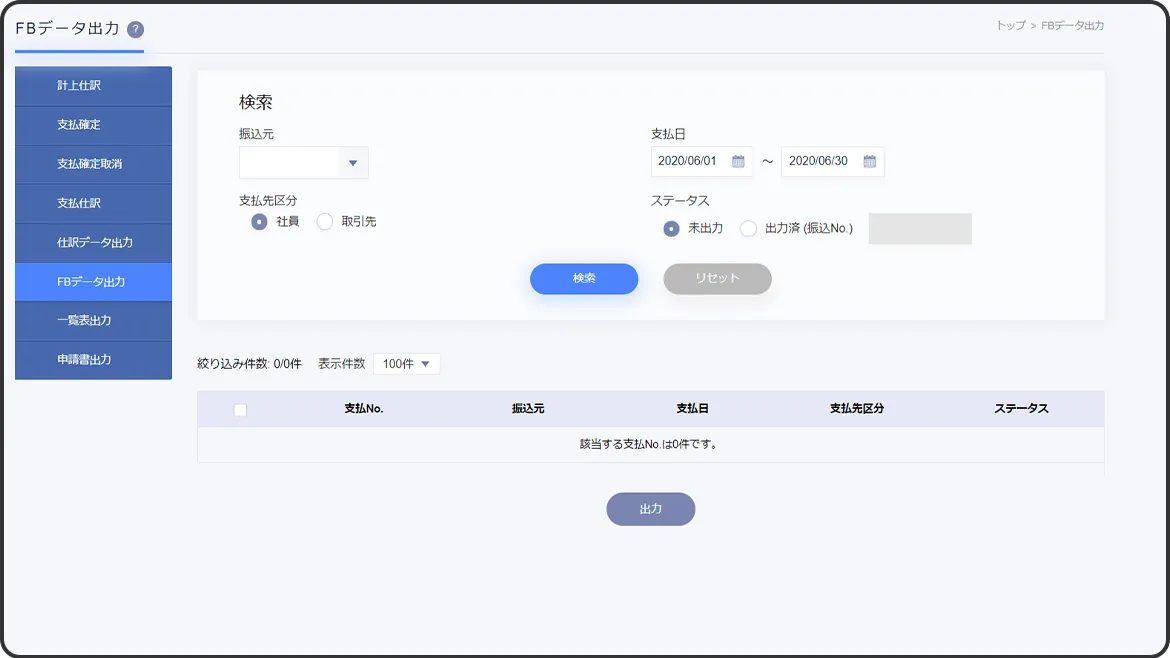
Task: Open the start date calendar picker icon
Action: pos(738,162)
